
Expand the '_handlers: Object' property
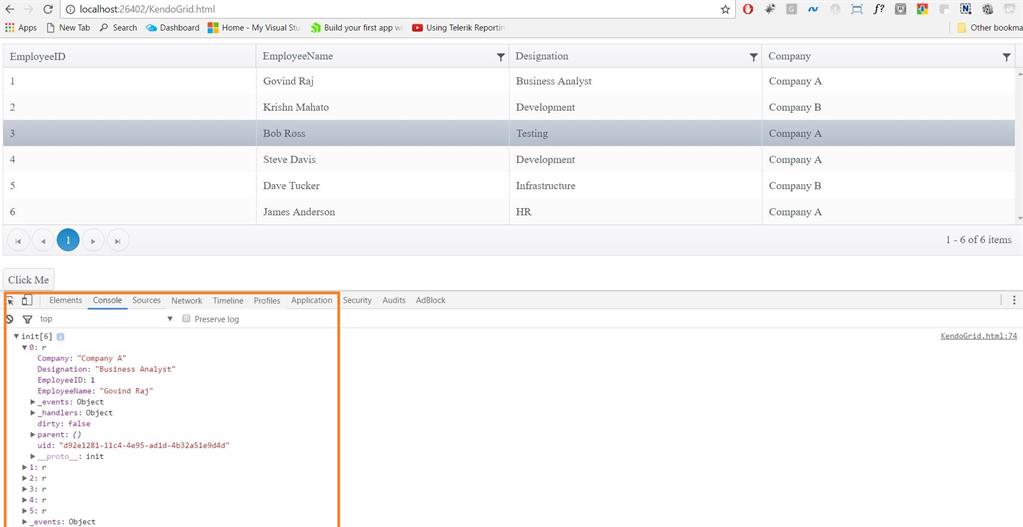(33, 413)
